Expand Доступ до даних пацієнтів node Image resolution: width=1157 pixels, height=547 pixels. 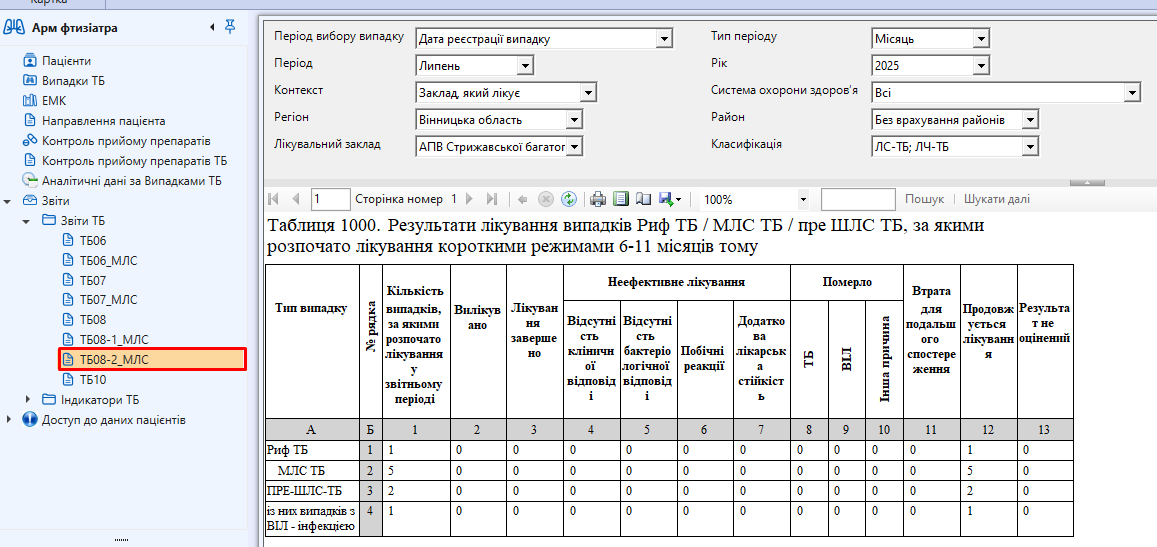click(9, 420)
